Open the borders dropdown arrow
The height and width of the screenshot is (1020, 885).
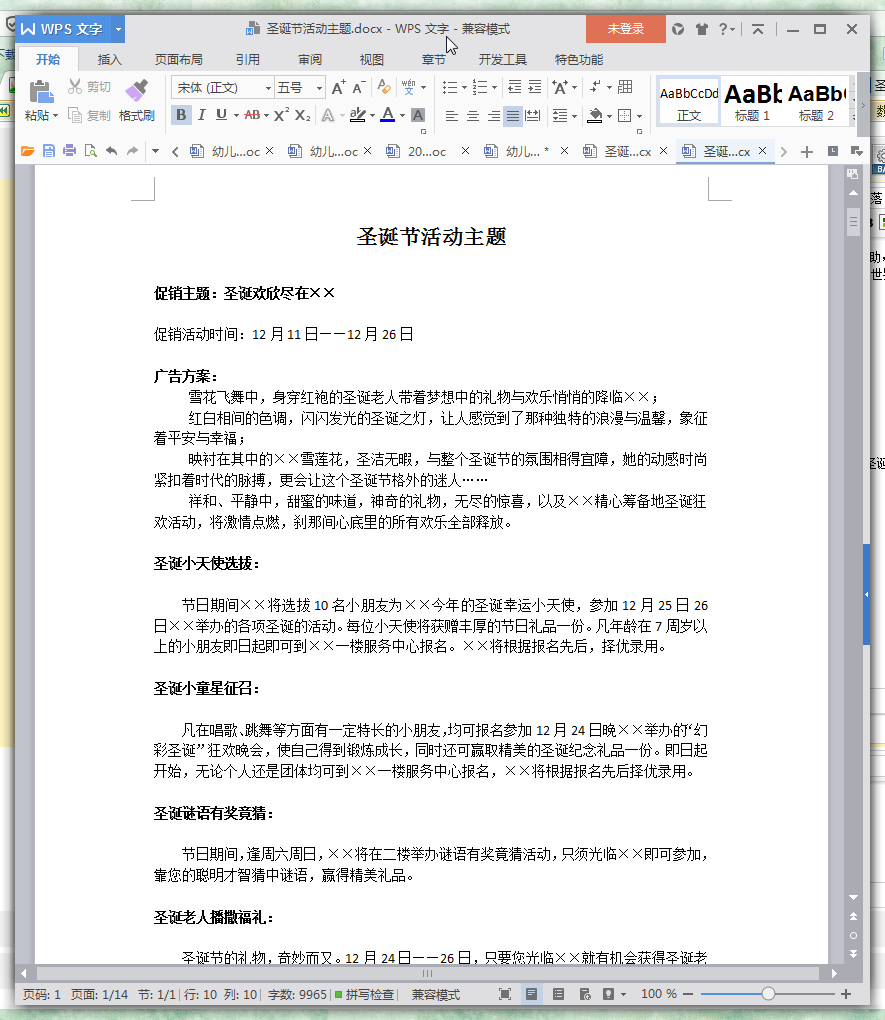(x=640, y=116)
